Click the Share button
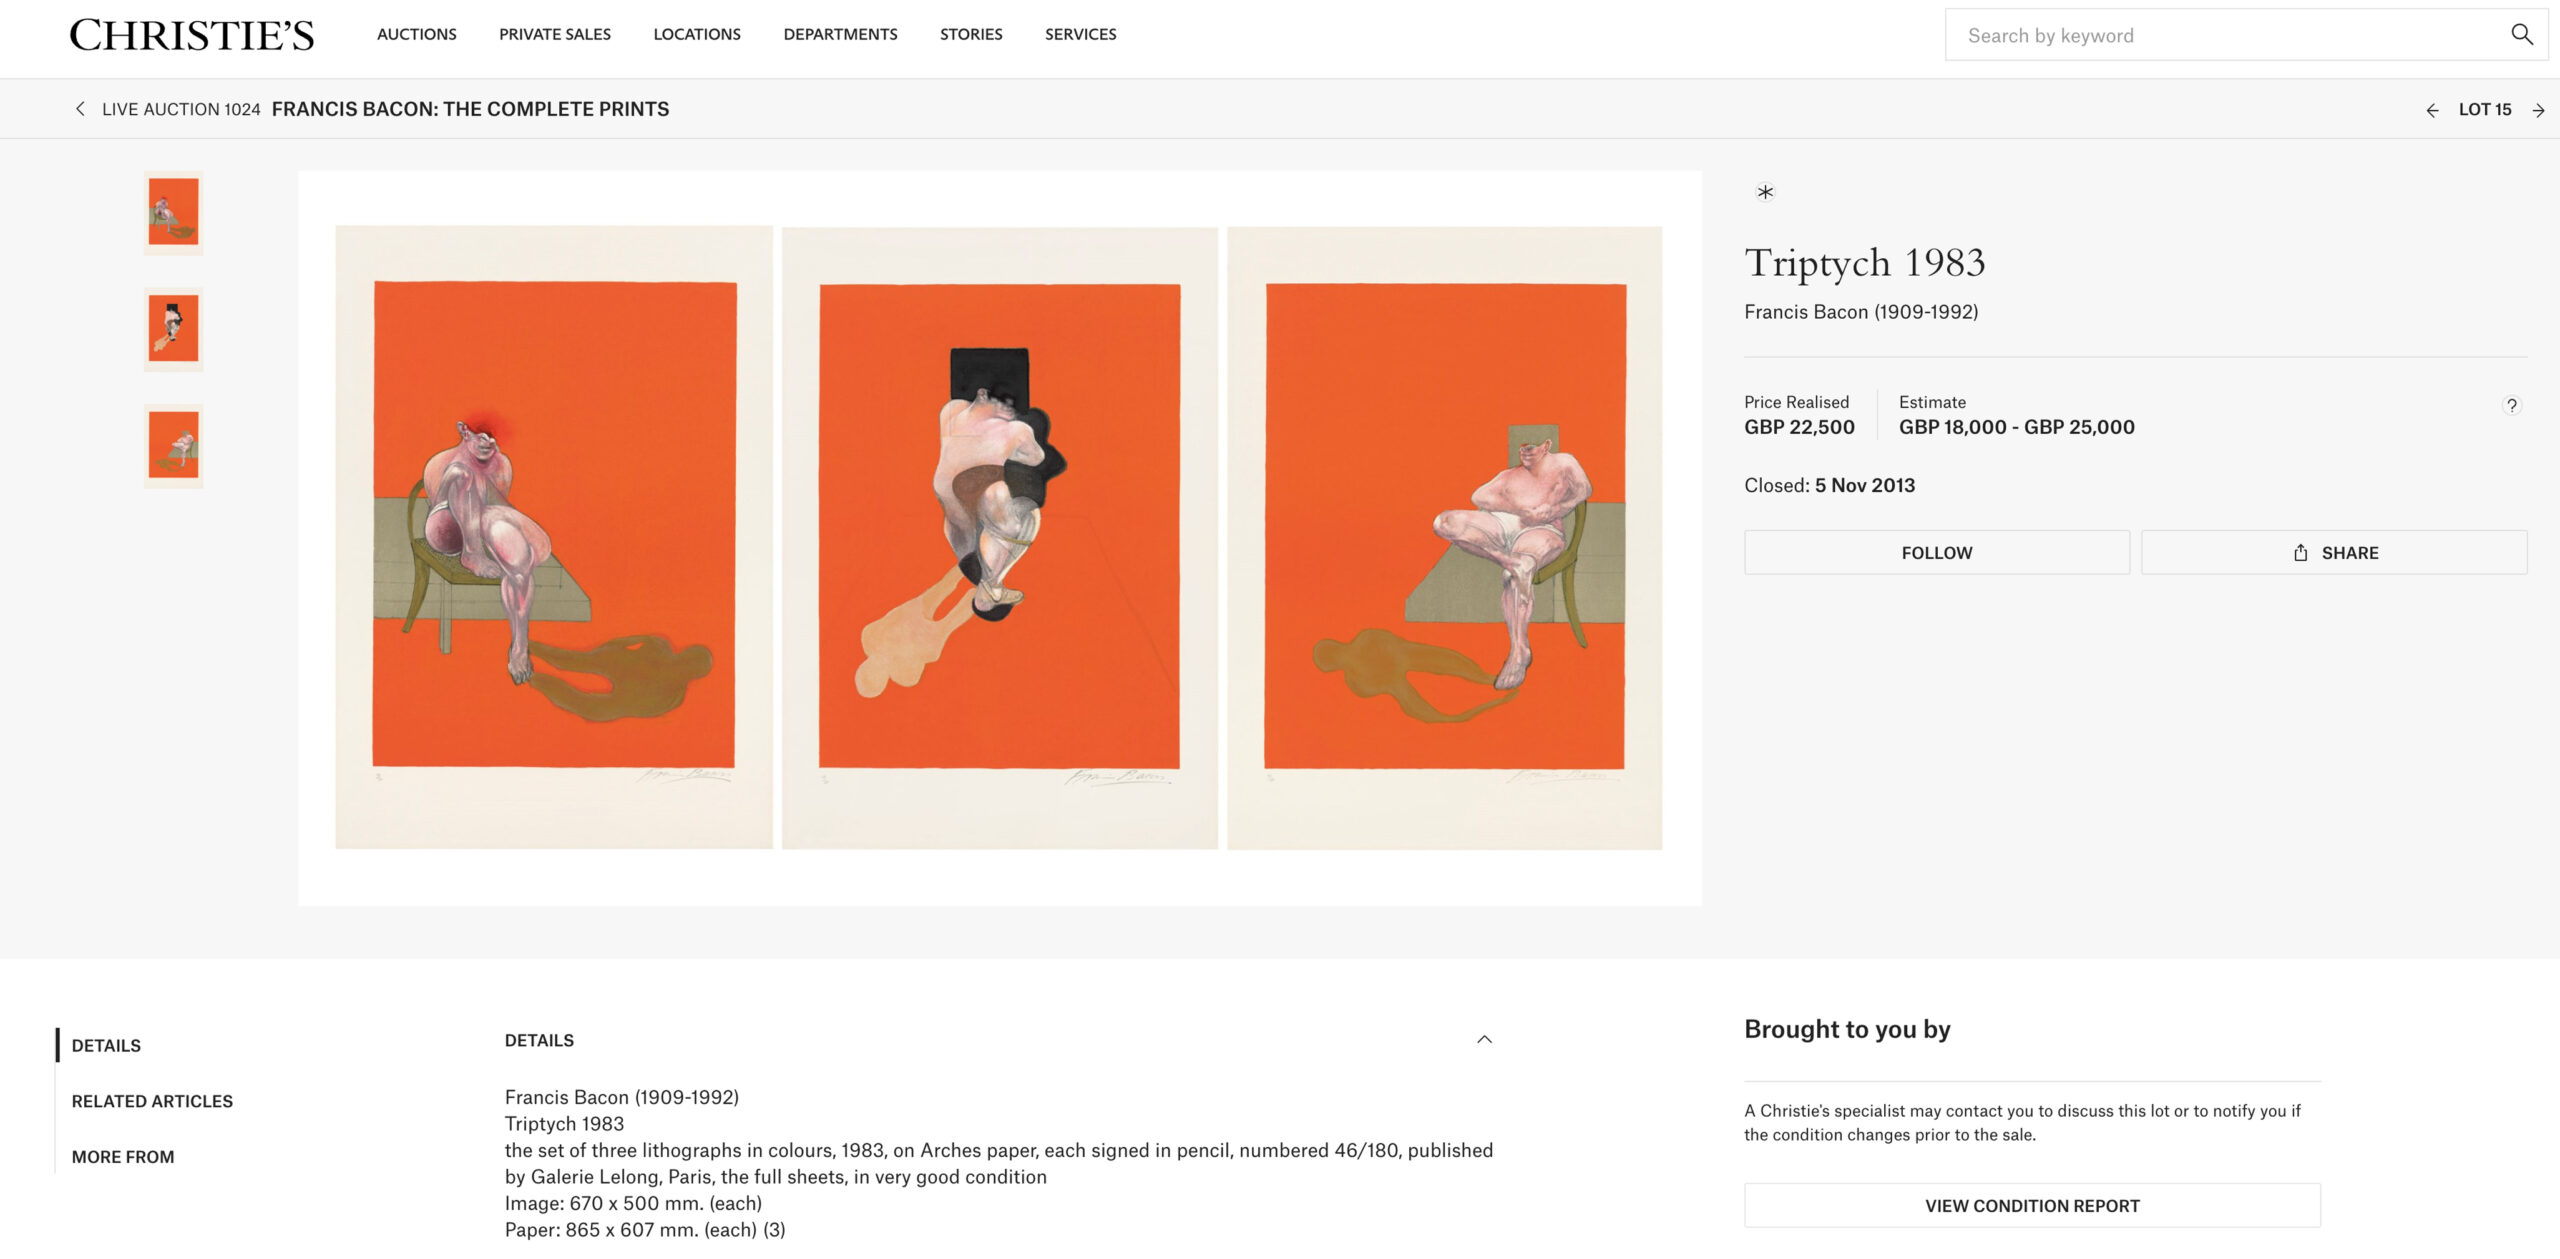This screenshot has height=1259, width=2560. (2334, 553)
